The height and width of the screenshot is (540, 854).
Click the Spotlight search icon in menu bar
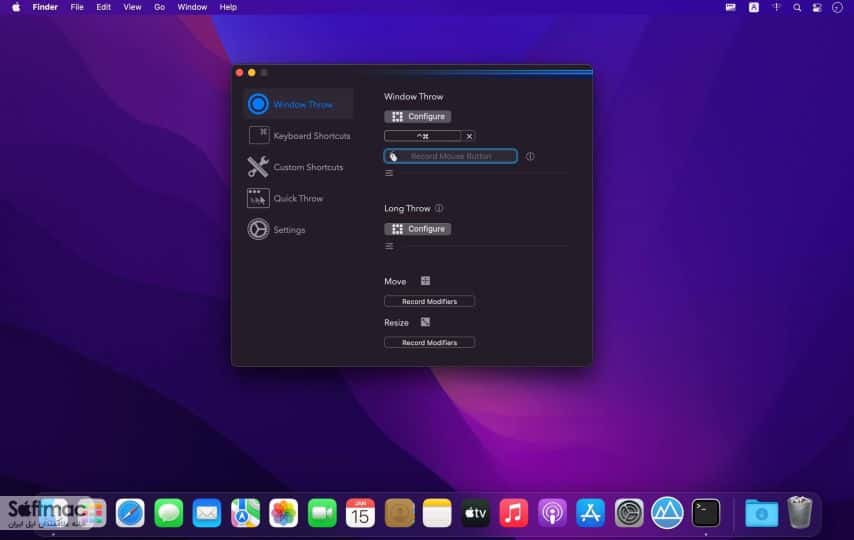coord(797,7)
